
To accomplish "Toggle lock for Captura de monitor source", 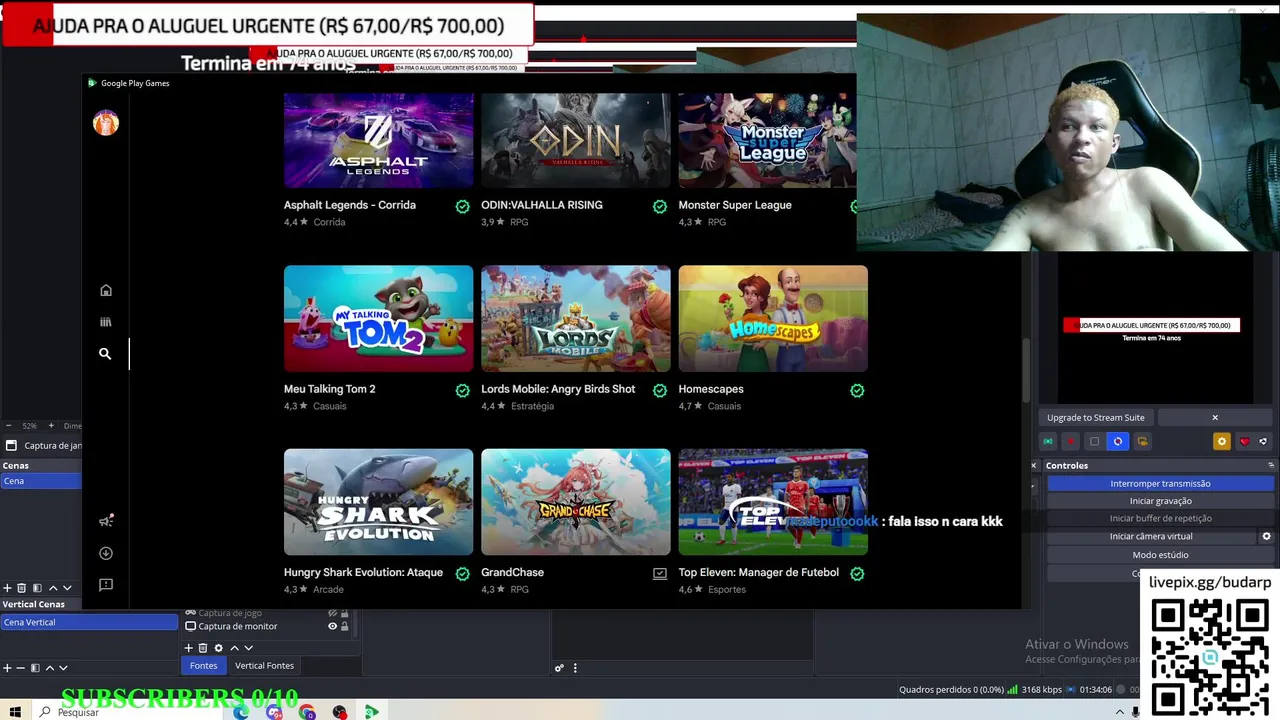I will (345, 626).
